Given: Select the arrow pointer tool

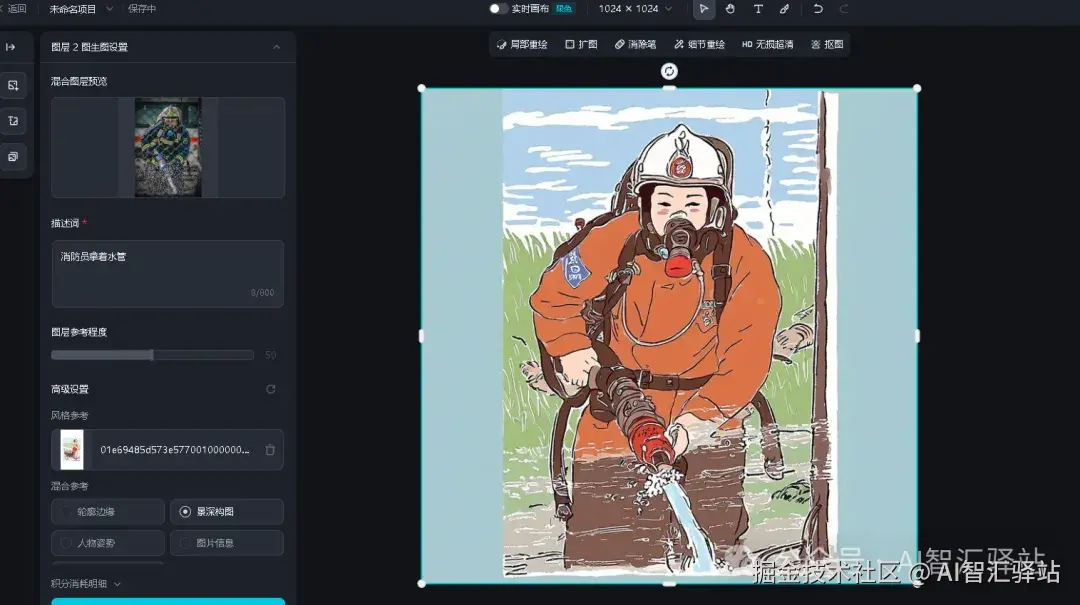Looking at the screenshot, I should 705,9.
